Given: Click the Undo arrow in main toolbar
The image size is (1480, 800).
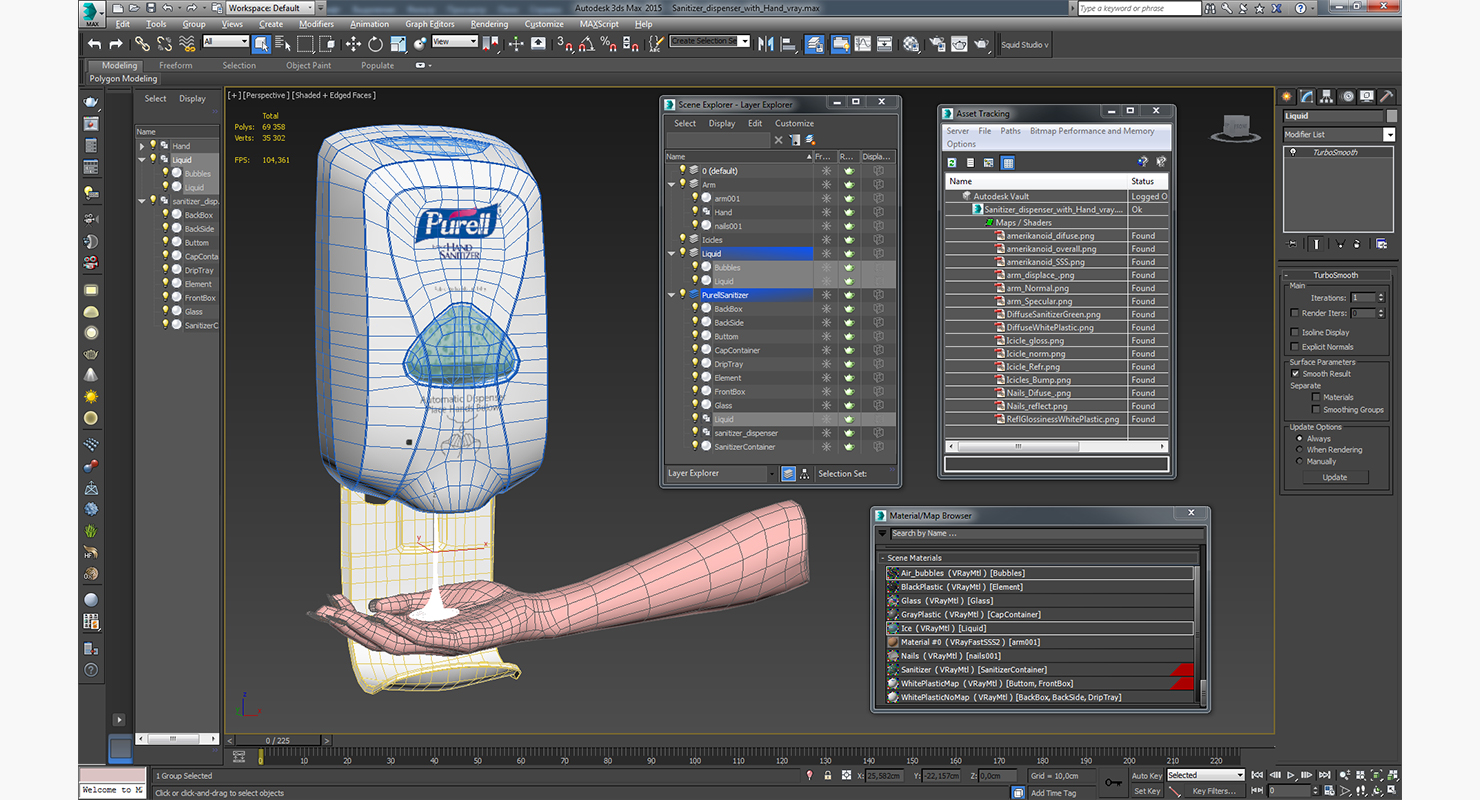Looking at the screenshot, I should coord(94,44).
